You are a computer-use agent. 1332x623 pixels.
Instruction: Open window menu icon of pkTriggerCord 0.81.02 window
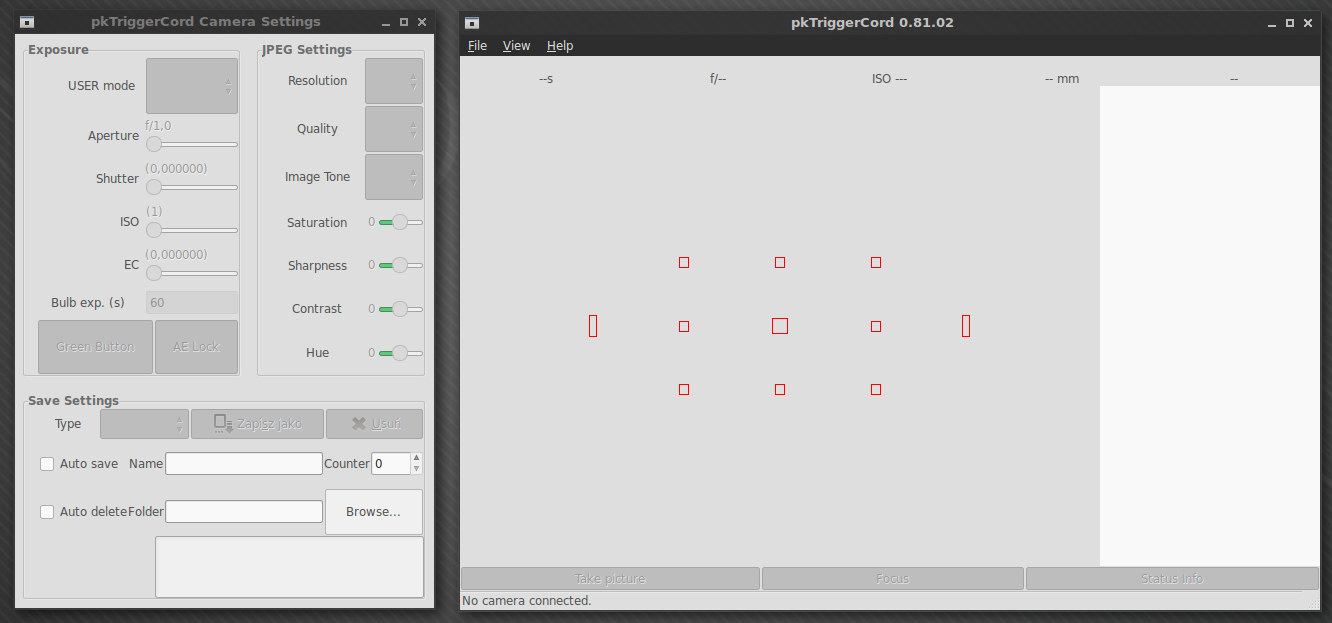[x=472, y=22]
